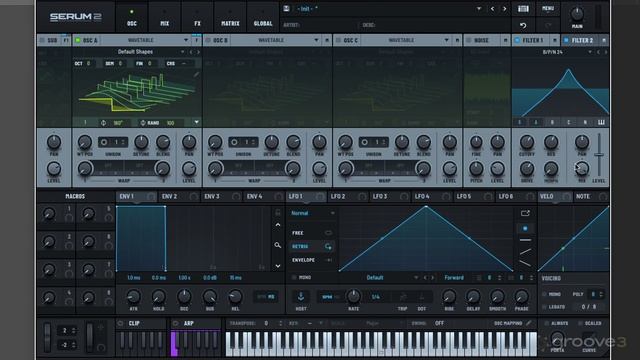This screenshot has height=360, width=640.
Task: Click the RAND phase icon in OSC A
Action: tap(143, 123)
